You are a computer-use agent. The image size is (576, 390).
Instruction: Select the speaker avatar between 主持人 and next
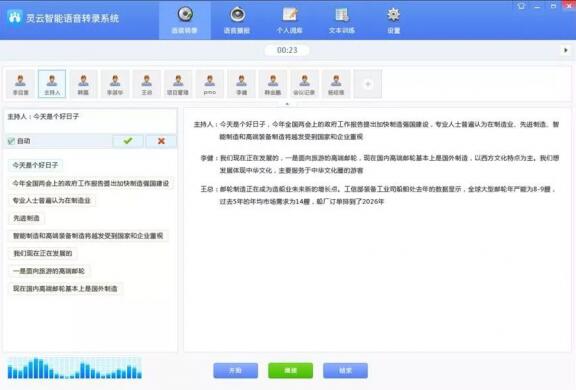click(83, 84)
